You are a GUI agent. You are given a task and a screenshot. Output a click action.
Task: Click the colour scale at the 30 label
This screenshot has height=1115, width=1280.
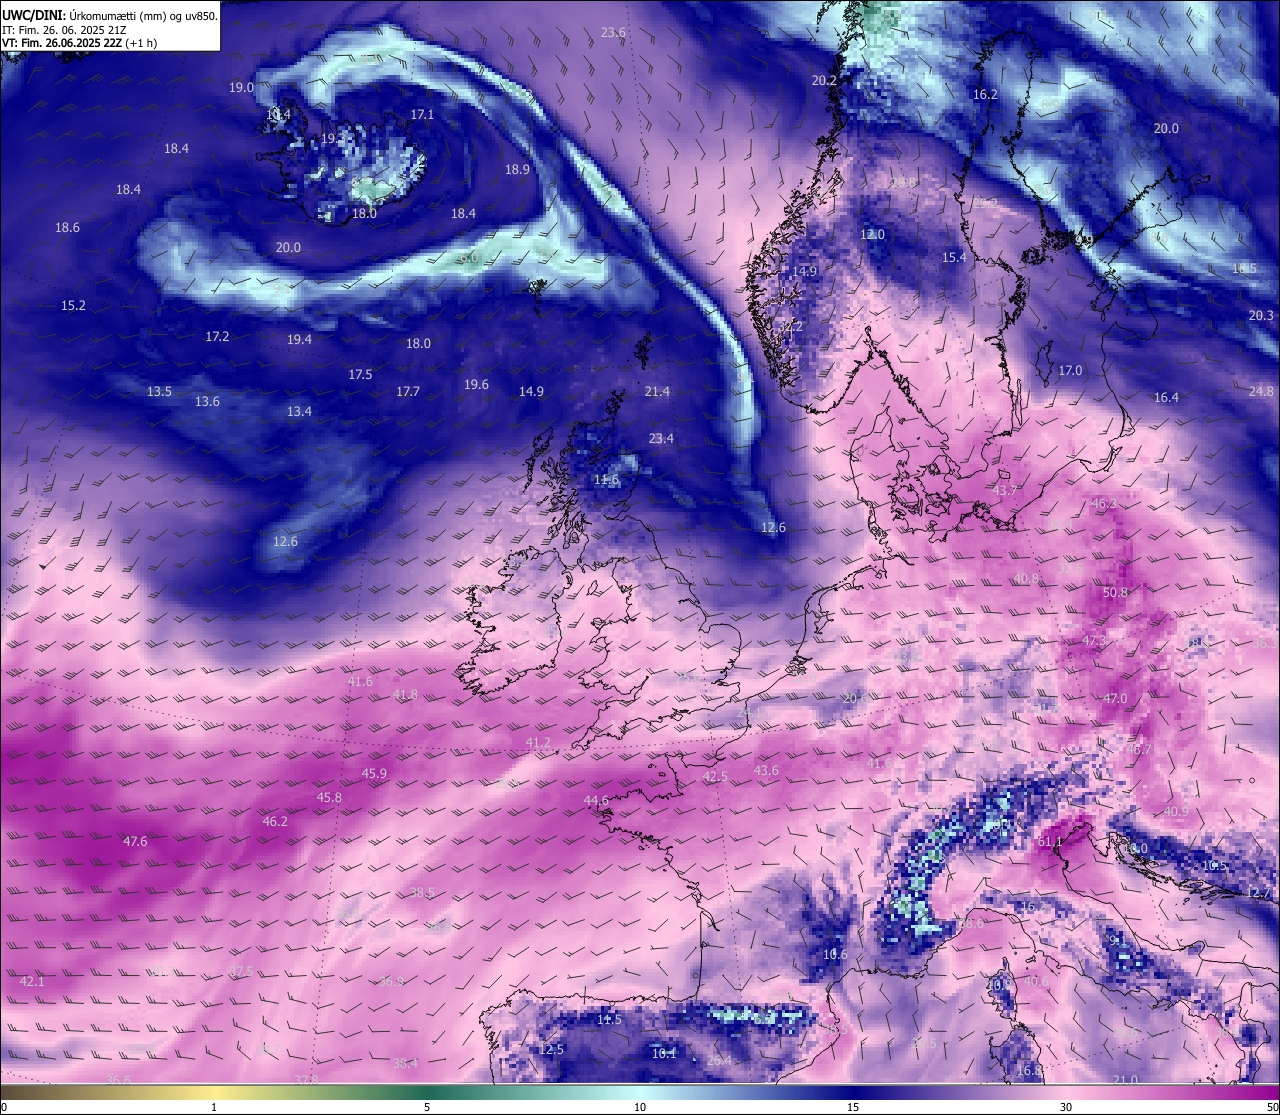(1066, 1107)
